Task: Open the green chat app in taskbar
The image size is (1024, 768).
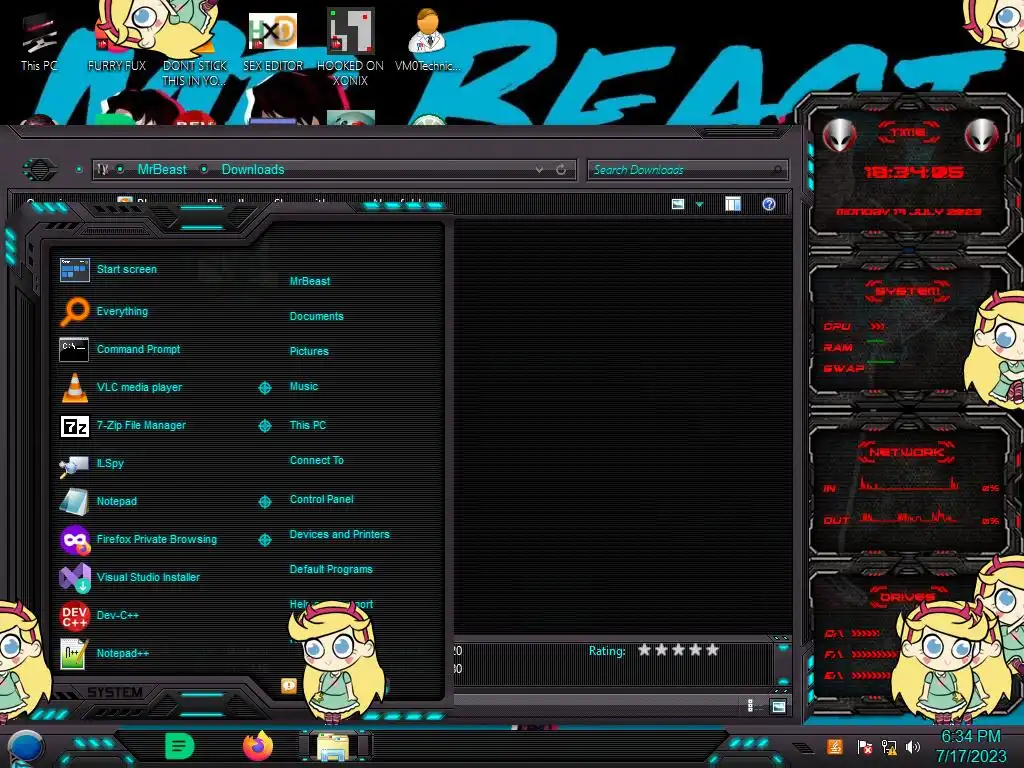Action: (180, 746)
